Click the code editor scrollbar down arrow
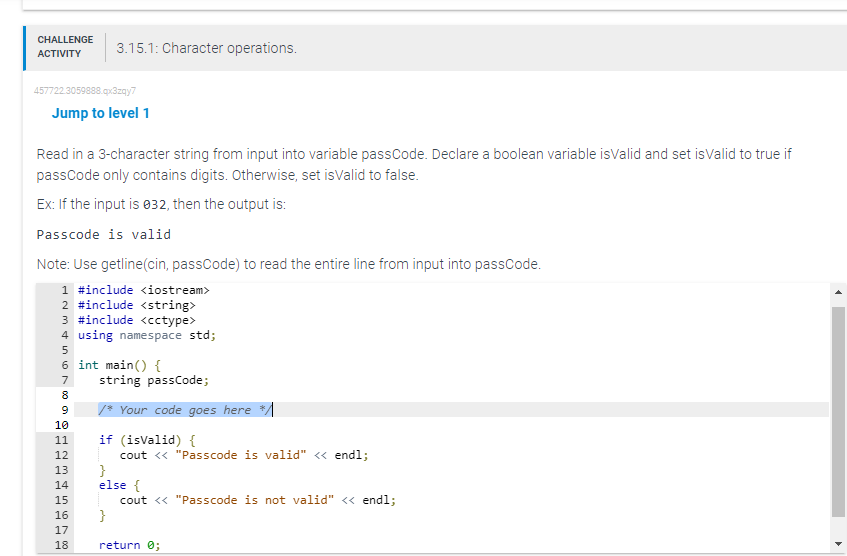Viewport: 847px width, 556px height. click(x=838, y=544)
